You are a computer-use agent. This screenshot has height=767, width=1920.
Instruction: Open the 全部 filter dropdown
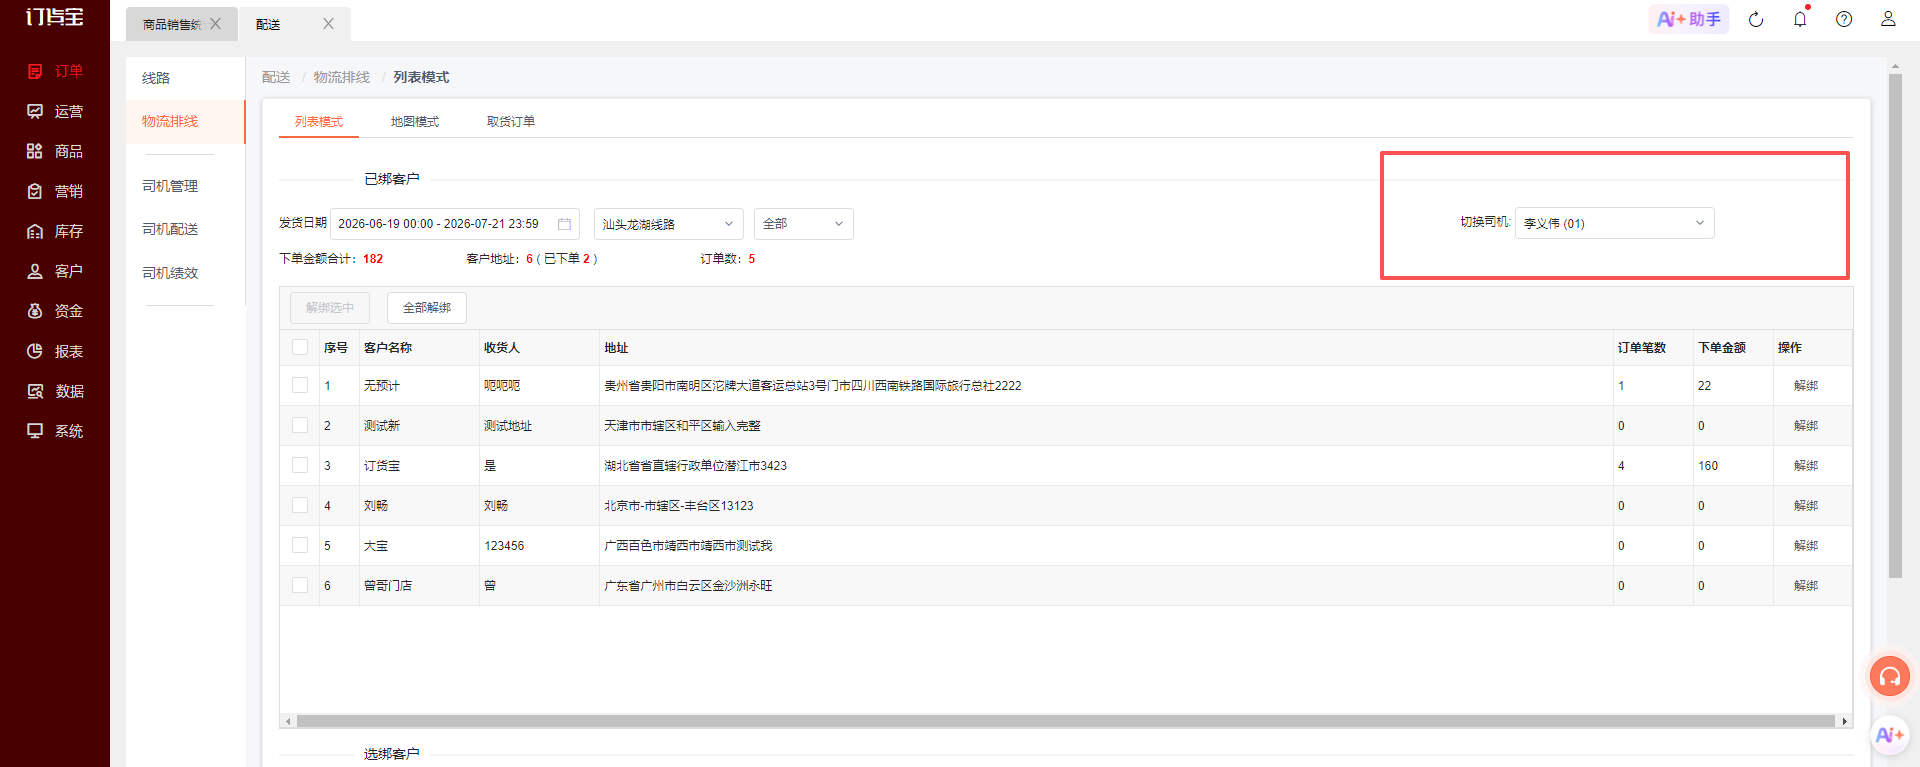click(x=804, y=224)
